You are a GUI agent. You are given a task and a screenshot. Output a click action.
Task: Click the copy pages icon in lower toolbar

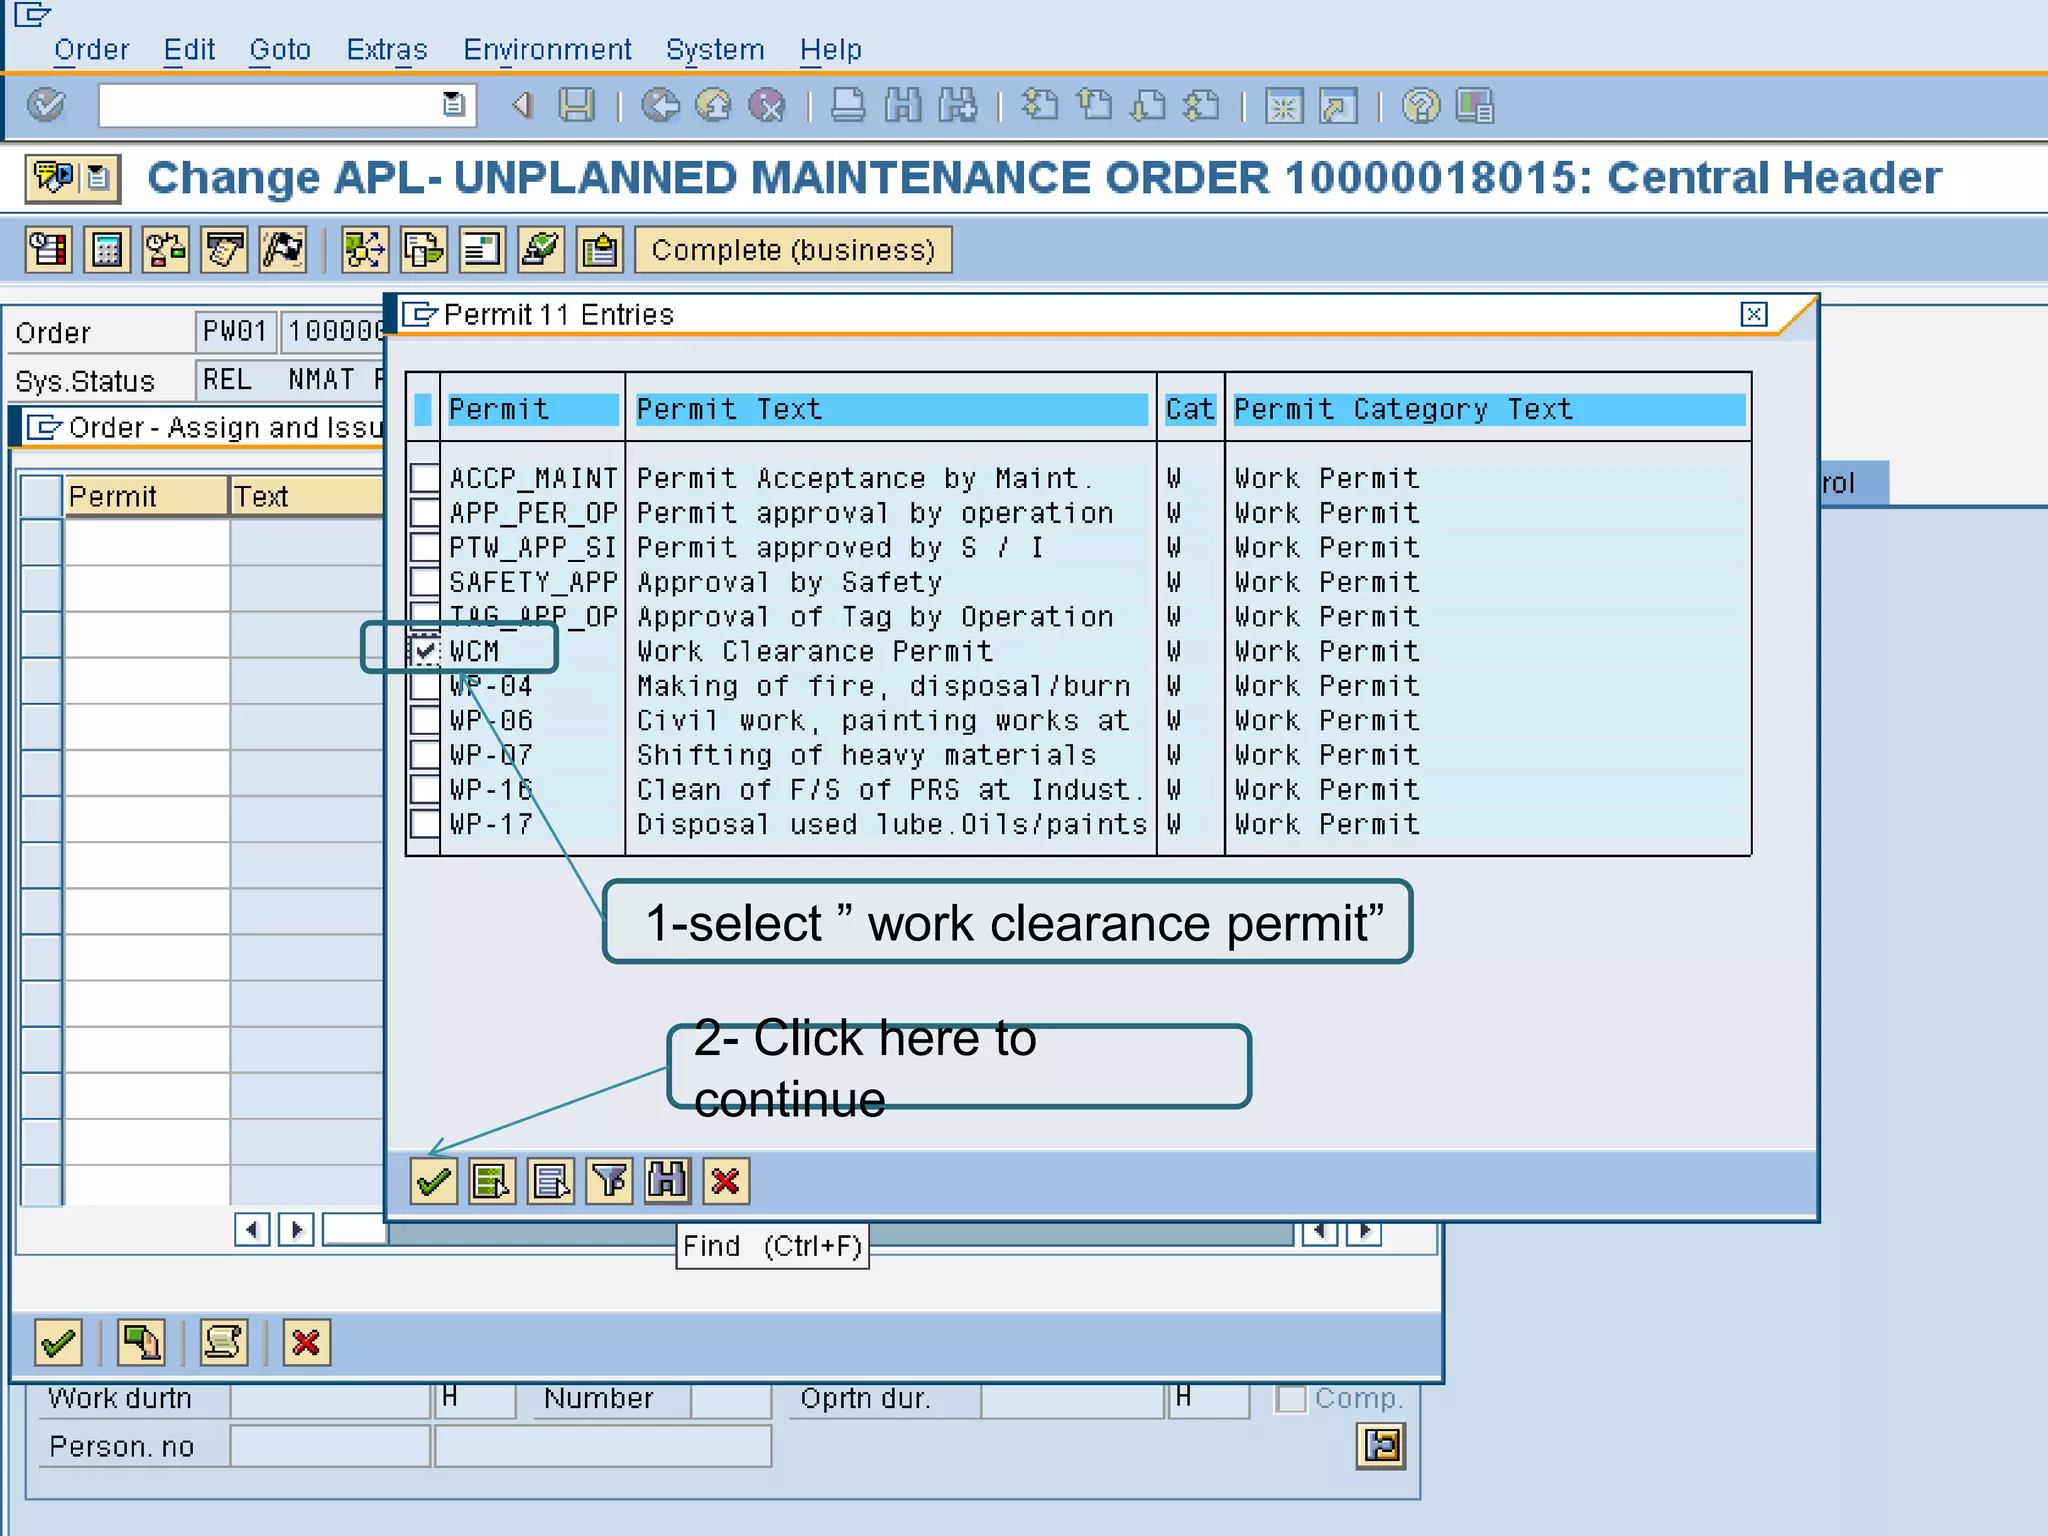tap(141, 1342)
